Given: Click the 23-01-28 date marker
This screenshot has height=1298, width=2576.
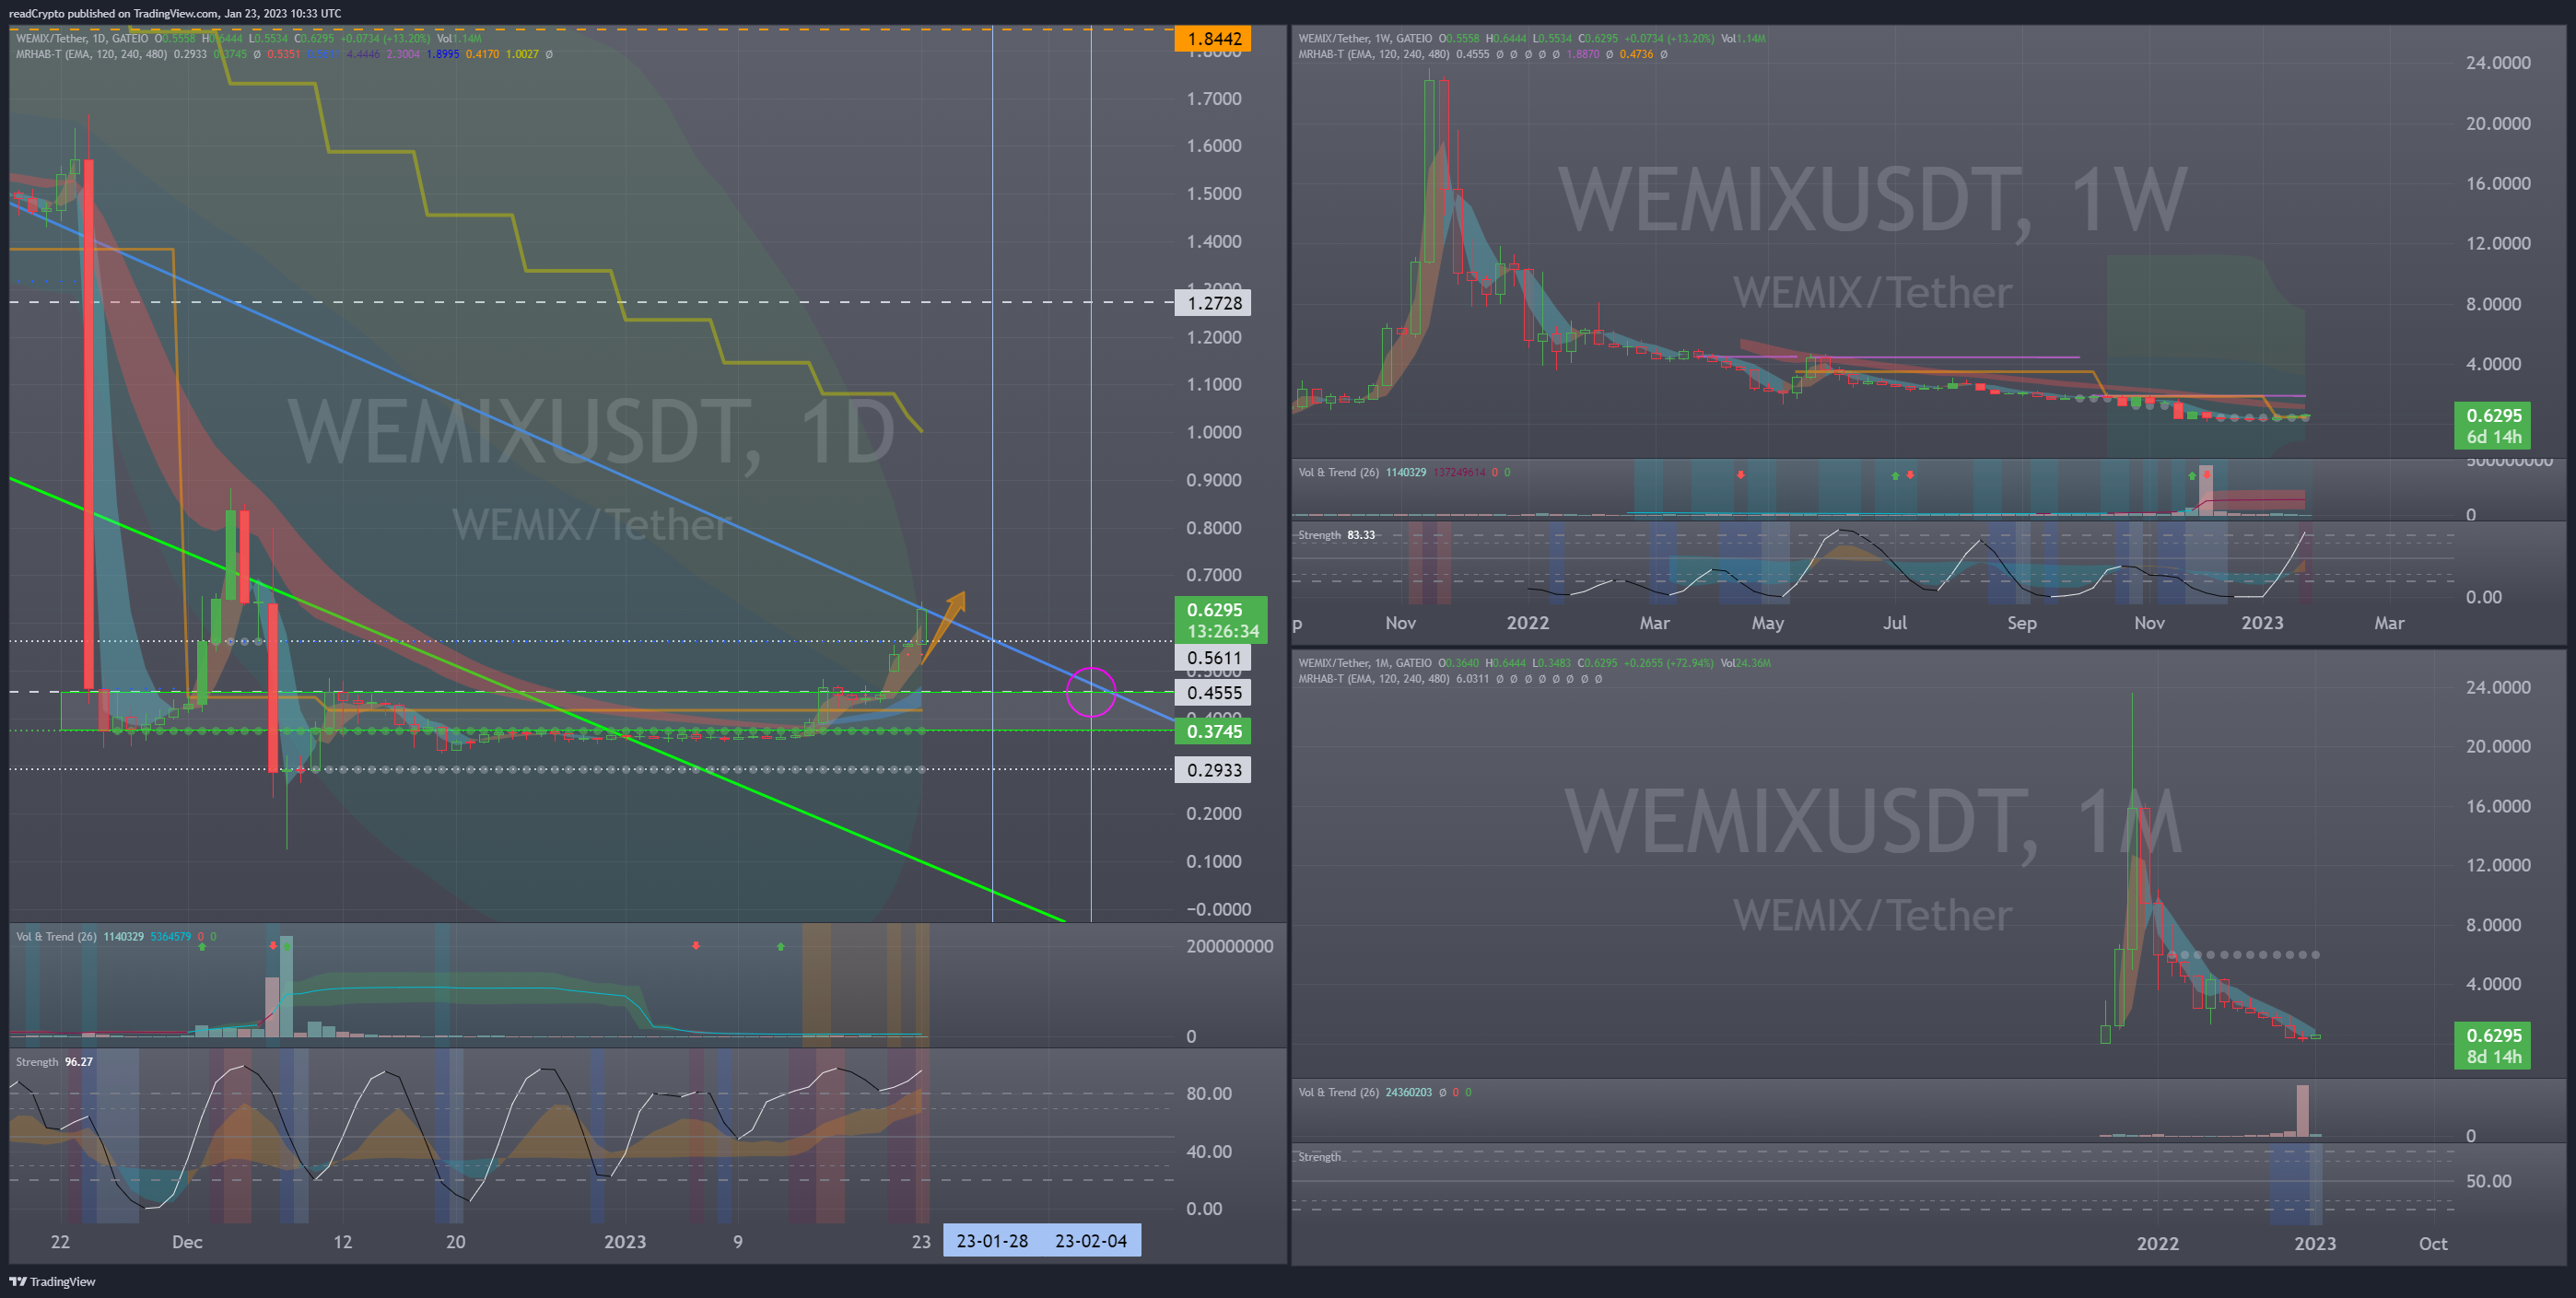Looking at the screenshot, I should (992, 1241).
